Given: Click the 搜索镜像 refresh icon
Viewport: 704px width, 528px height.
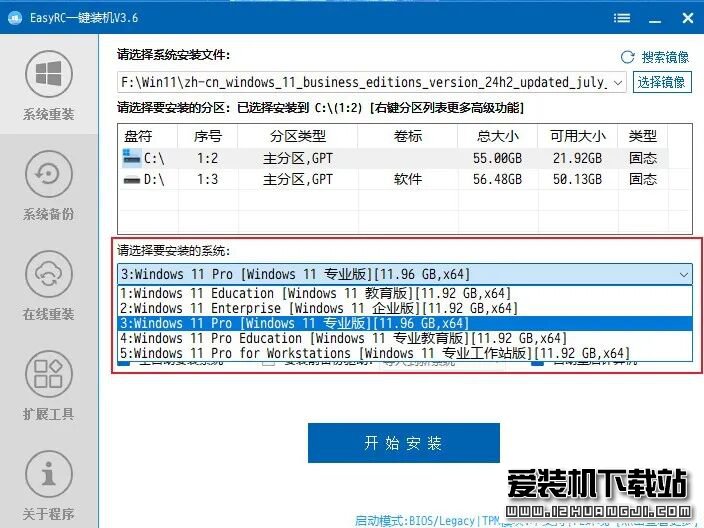Looking at the screenshot, I should pos(627,57).
